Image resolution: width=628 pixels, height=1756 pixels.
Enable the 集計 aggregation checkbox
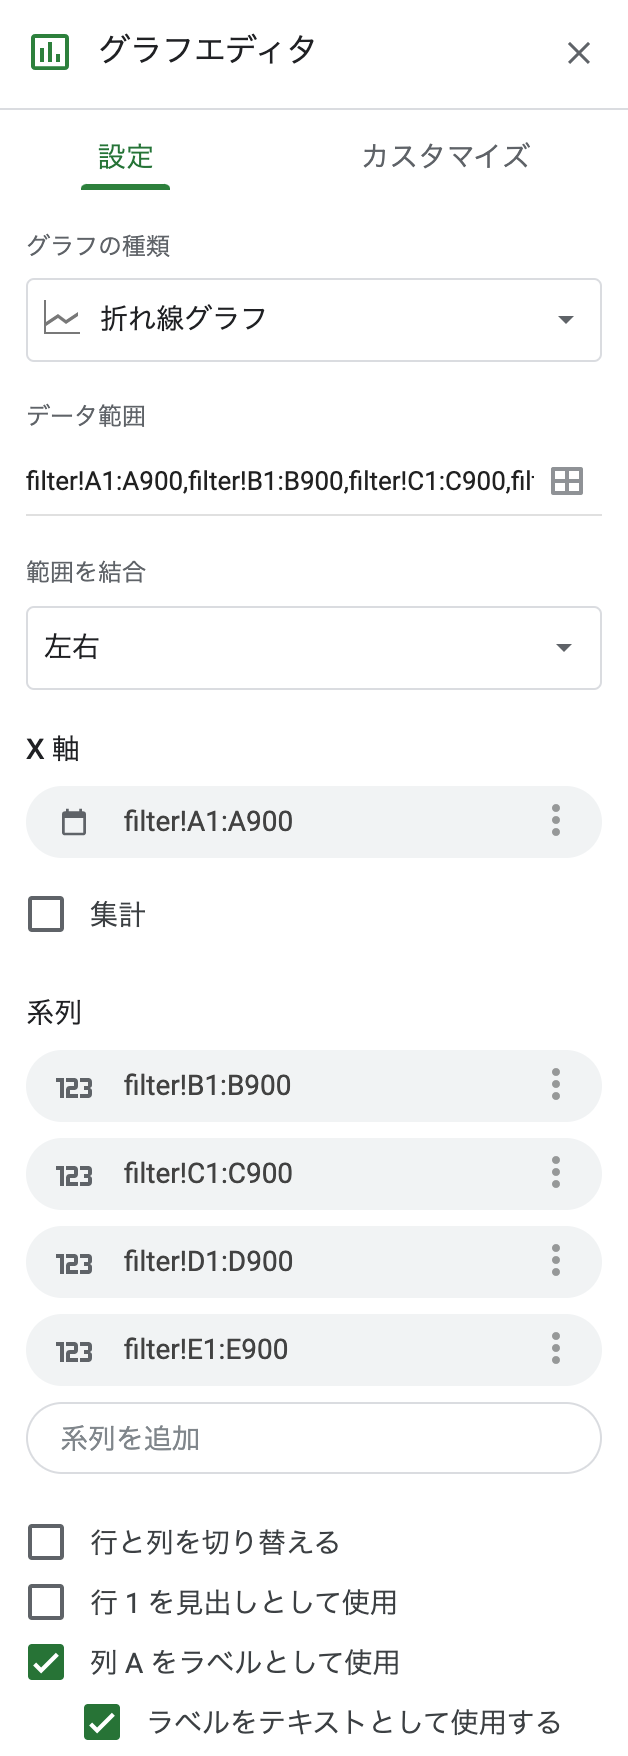pyautogui.click(x=45, y=913)
